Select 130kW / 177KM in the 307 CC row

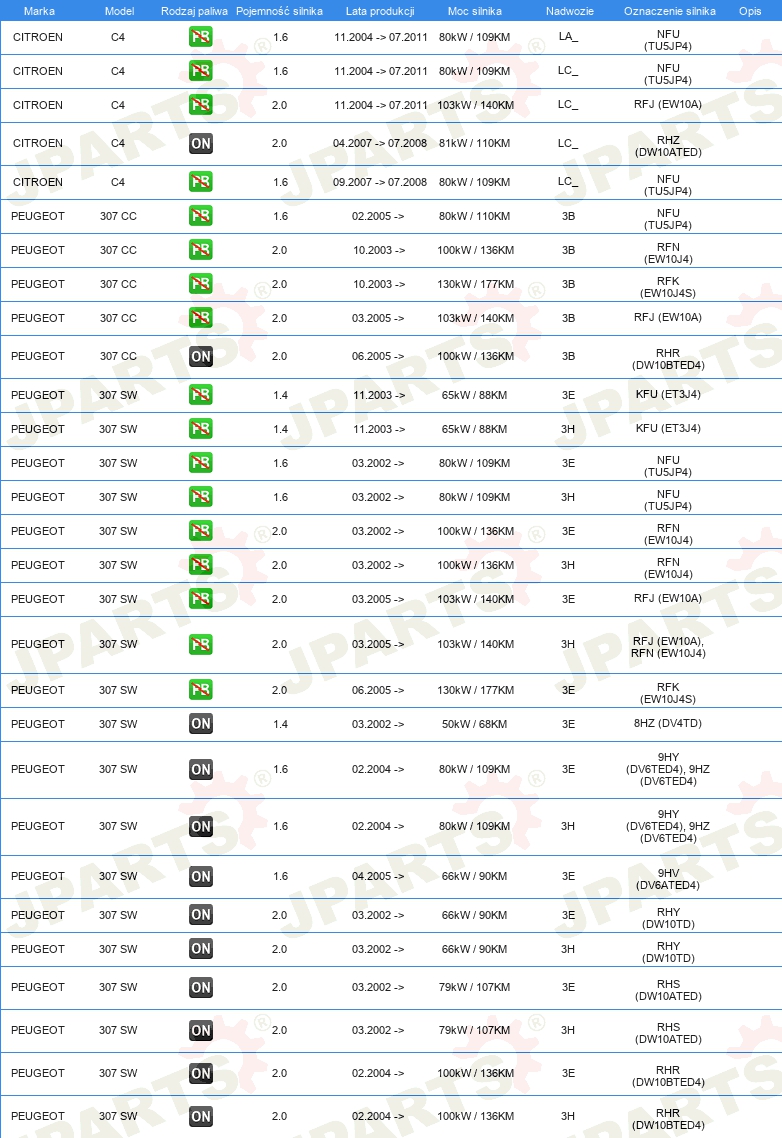pyautogui.click(x=476, y=284)
